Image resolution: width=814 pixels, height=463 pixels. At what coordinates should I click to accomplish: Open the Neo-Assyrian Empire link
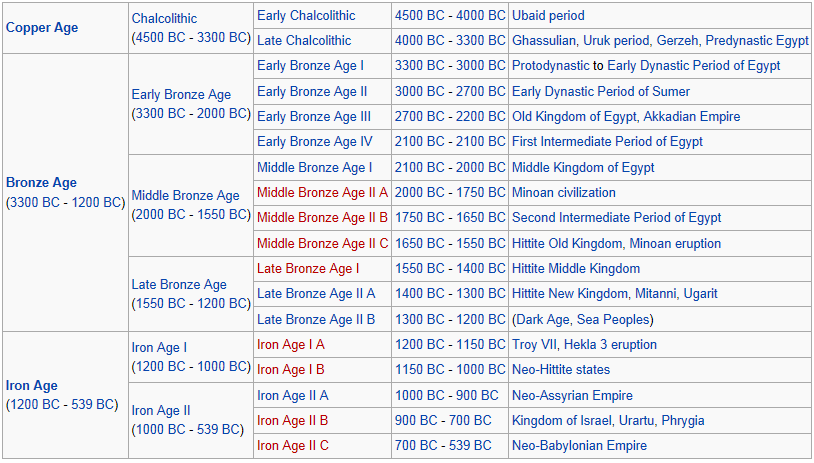click(572, 396)
